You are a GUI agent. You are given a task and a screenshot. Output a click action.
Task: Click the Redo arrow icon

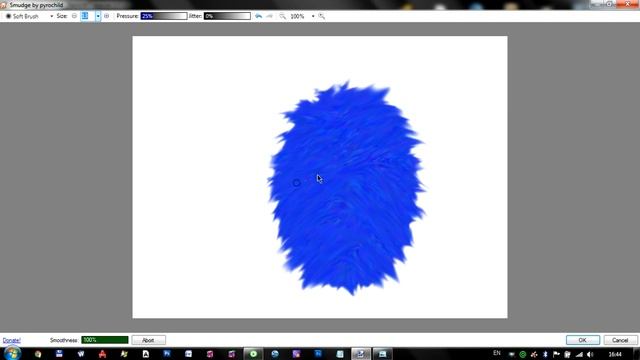269,16
